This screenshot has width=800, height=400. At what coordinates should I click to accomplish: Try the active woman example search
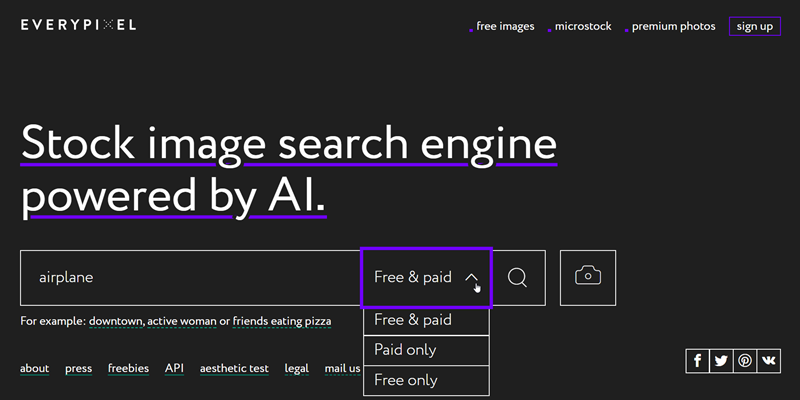pyautogui.click(x=182, y=321)
